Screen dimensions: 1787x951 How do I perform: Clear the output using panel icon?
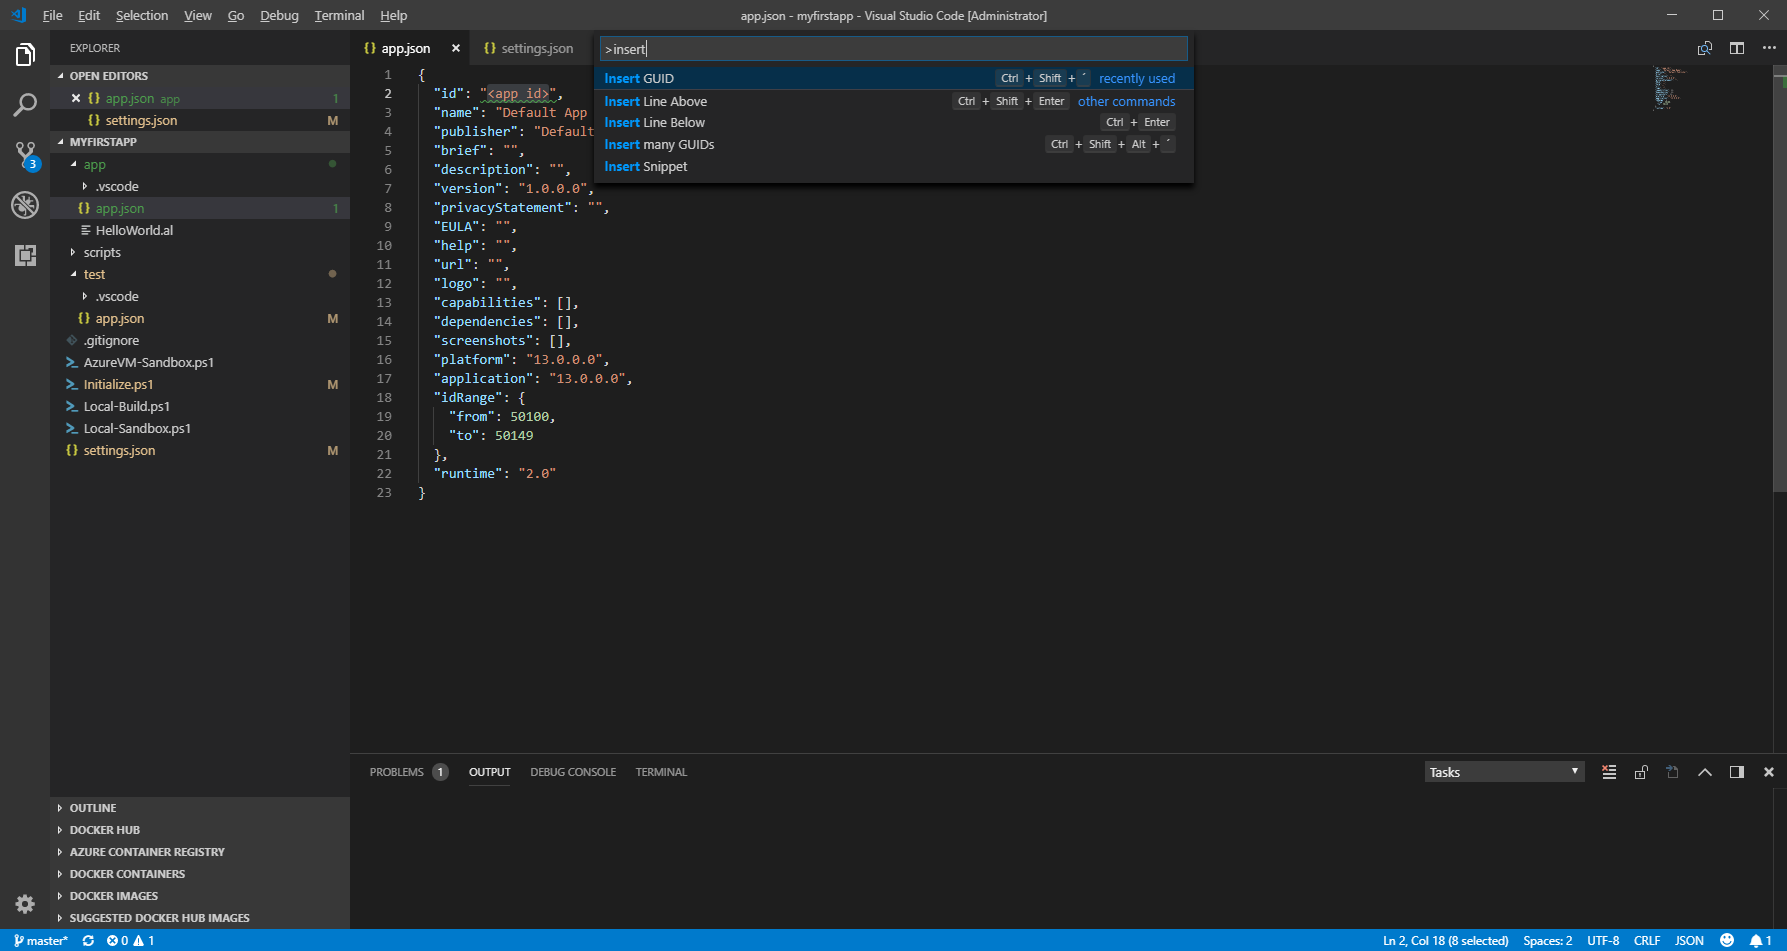[x=1609, y=772]
